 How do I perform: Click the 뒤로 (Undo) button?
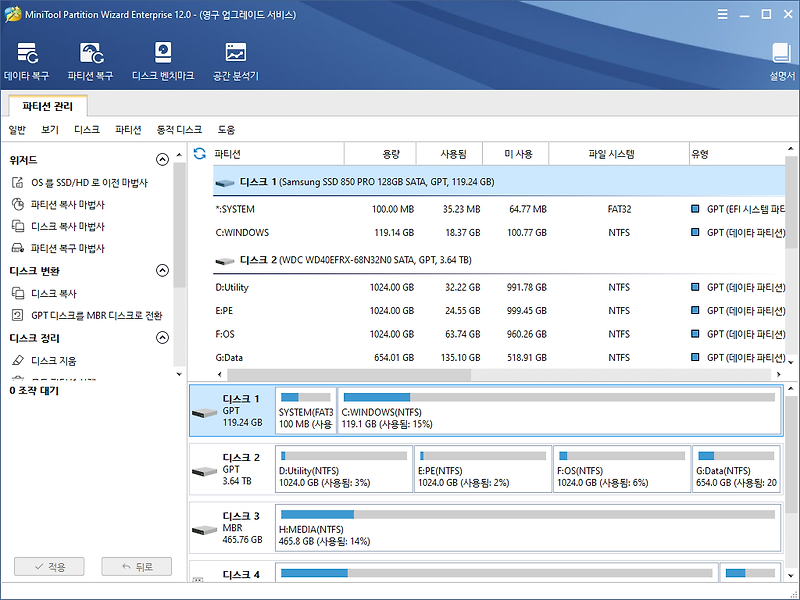[x=137, y=567]
